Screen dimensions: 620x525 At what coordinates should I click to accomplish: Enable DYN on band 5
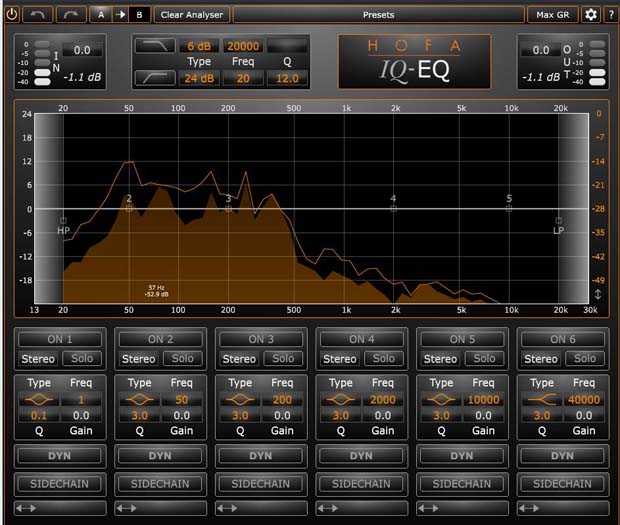pyautogui.click(x=462, y=456)
